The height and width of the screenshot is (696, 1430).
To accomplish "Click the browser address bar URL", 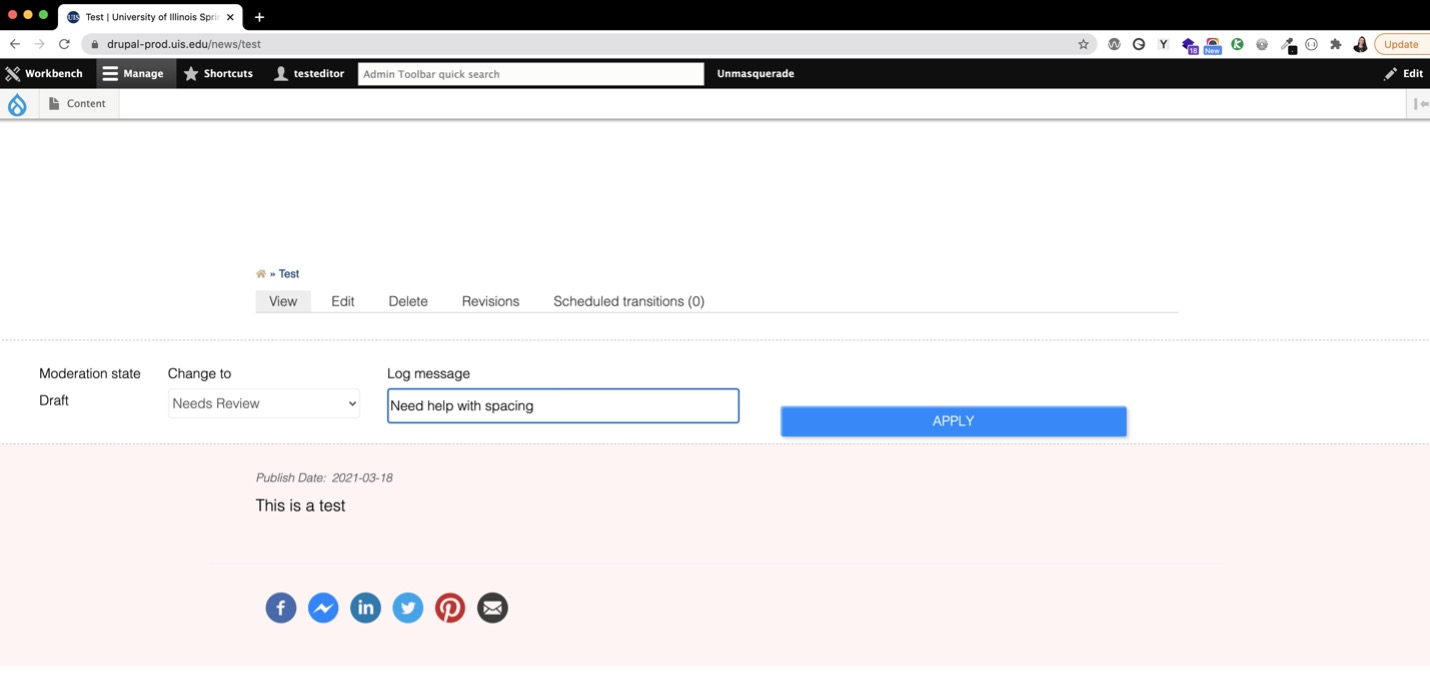I will 184,44.
